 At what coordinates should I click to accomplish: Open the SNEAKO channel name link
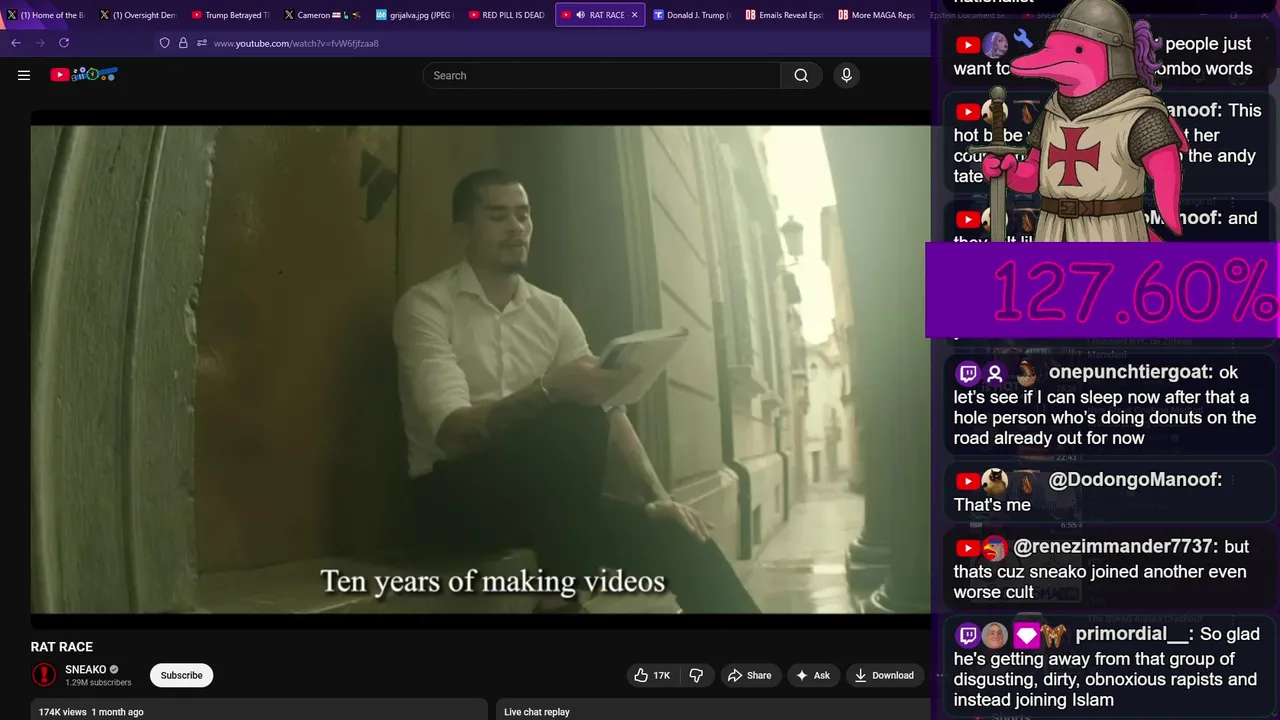(86, 669)
